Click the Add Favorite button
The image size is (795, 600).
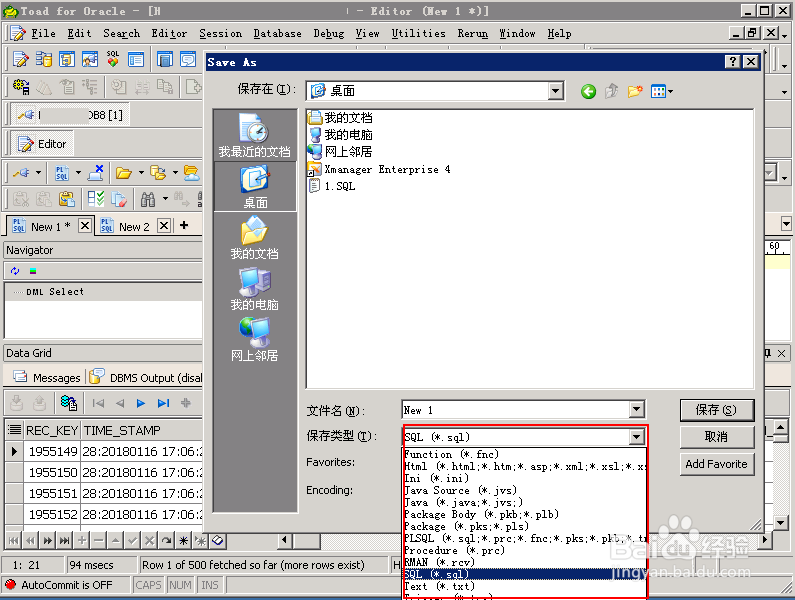click(x=716, y=464)
